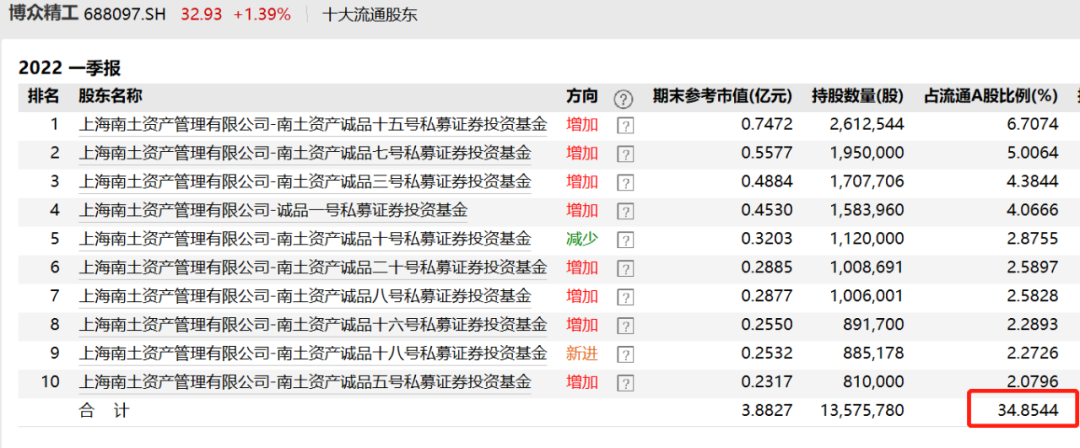Open shareholder 南土资产诚品三号私募证券投资基金 link
1080x448 pixels.
coord(306,182)
